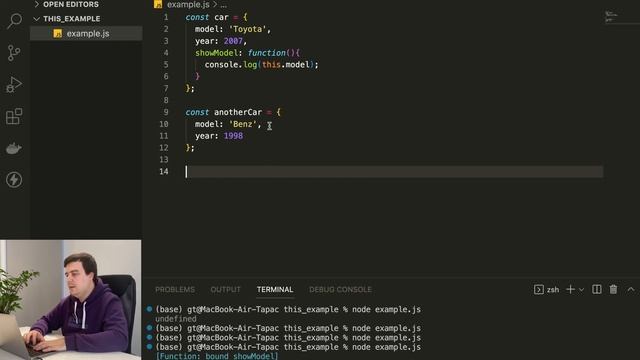Collapse the THIS_EXAMPLE folder section
Screen dimensions: 640x360
pyautogui.click(x=71, y=19)
